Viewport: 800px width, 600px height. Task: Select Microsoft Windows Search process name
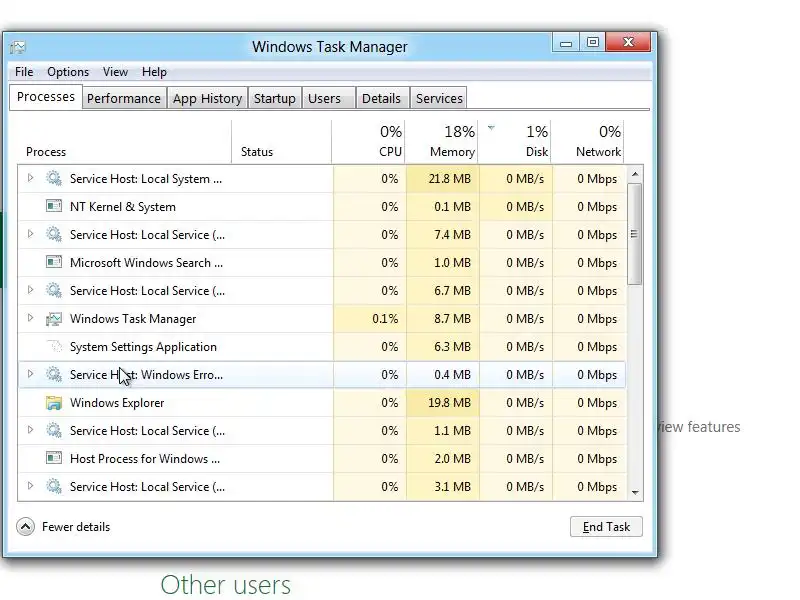(x=146, y=262)
